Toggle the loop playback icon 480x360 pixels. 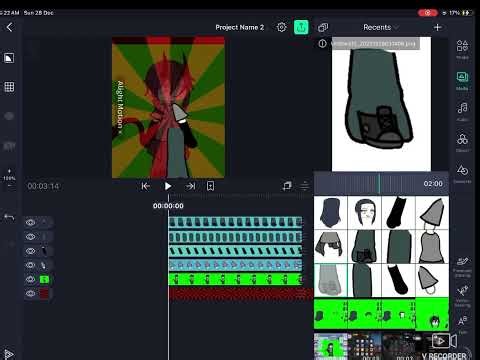point(287,186)
